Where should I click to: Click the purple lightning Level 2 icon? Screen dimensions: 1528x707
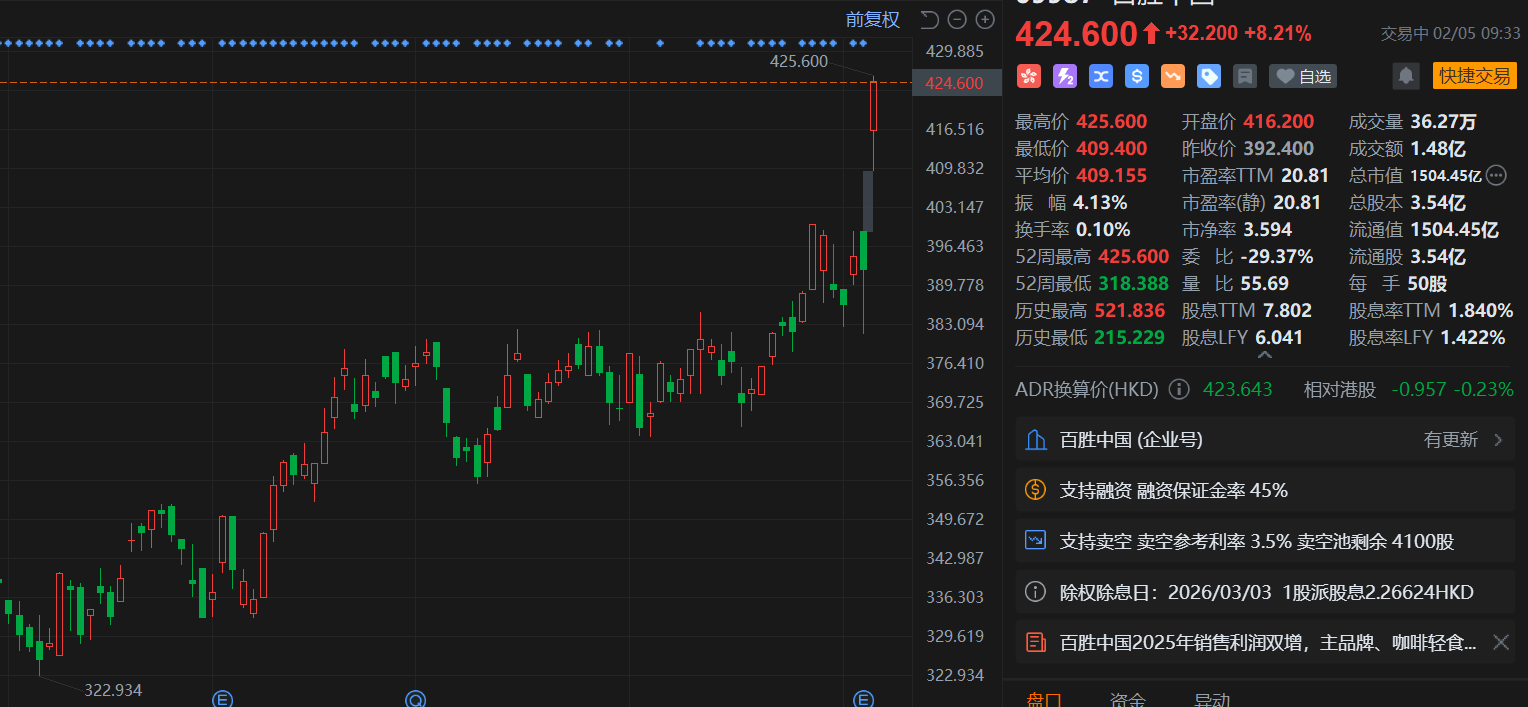click(1065, 76)
